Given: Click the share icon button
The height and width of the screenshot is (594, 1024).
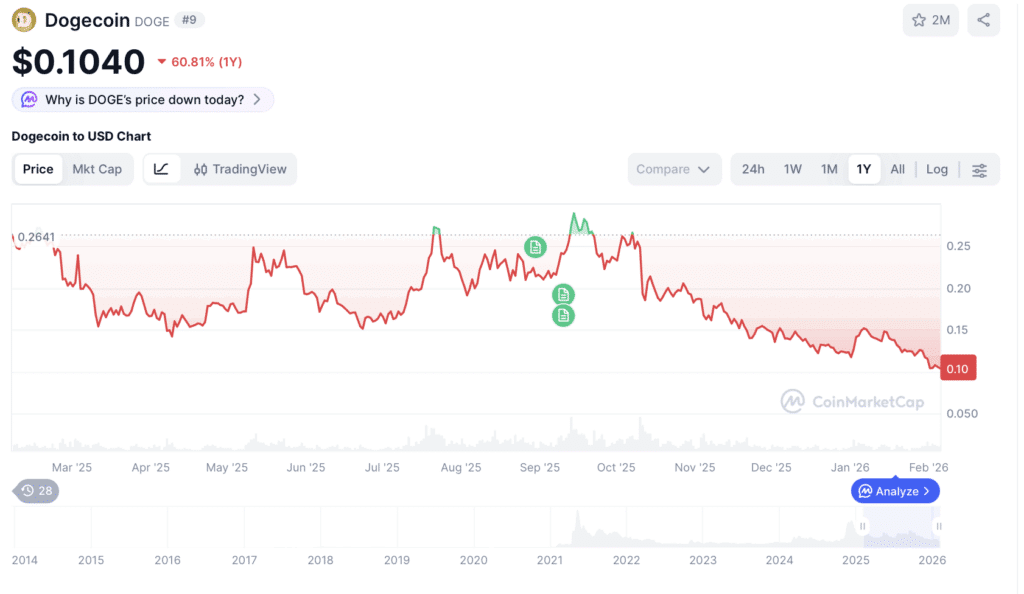Looking at the screenshot, I should 984,20.
